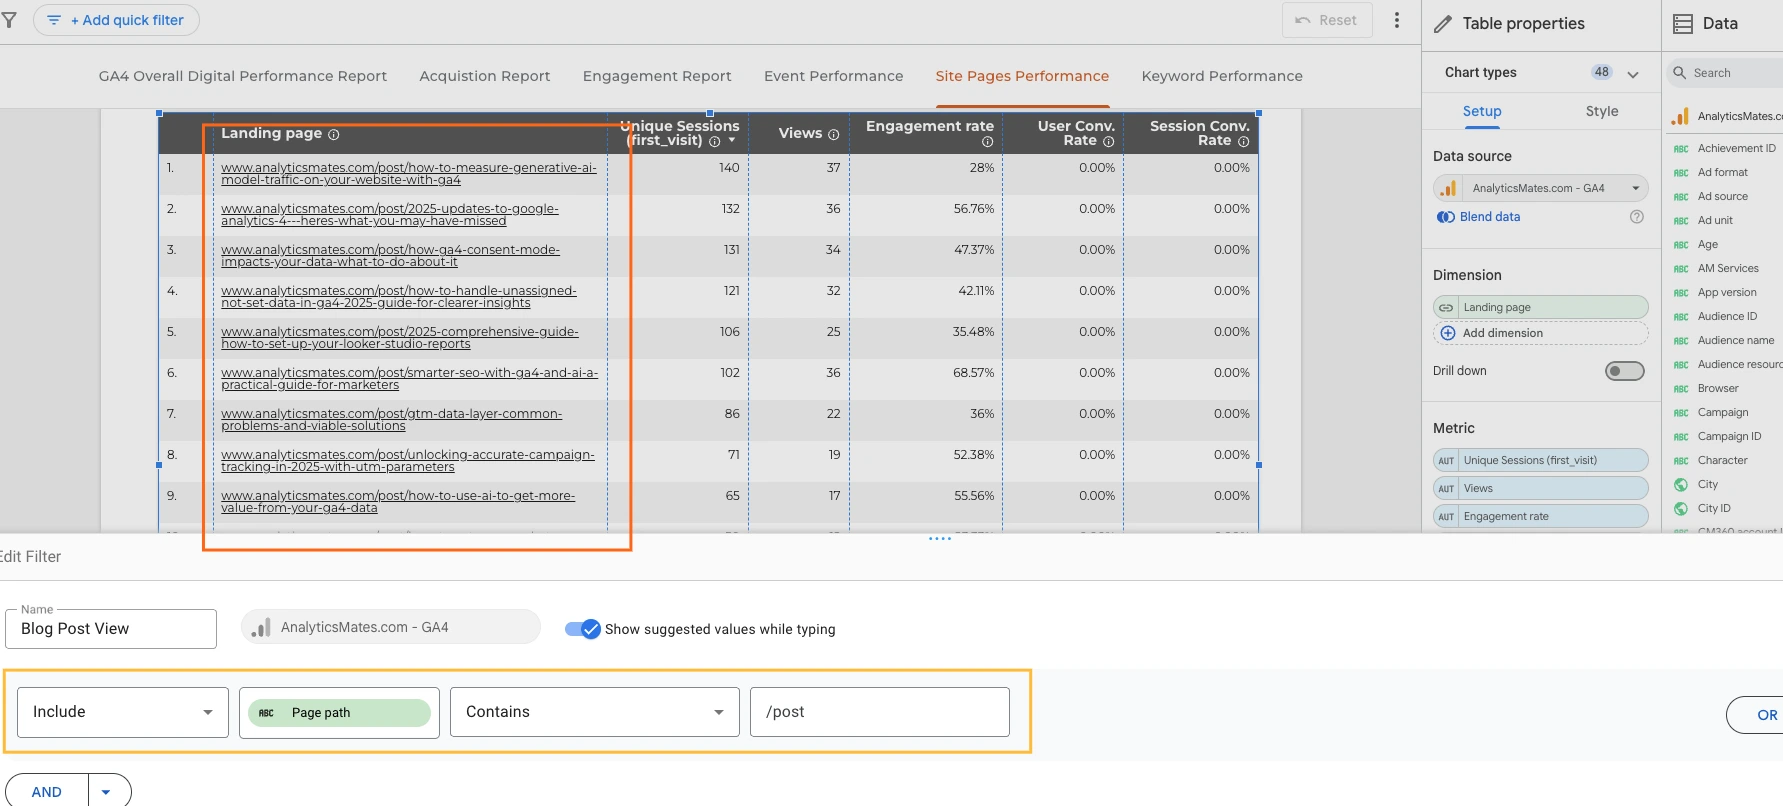Viewport: 1783px width, 806px height.
Task: Click the City ID globe icon
Action: click(x=1681, y=508)
